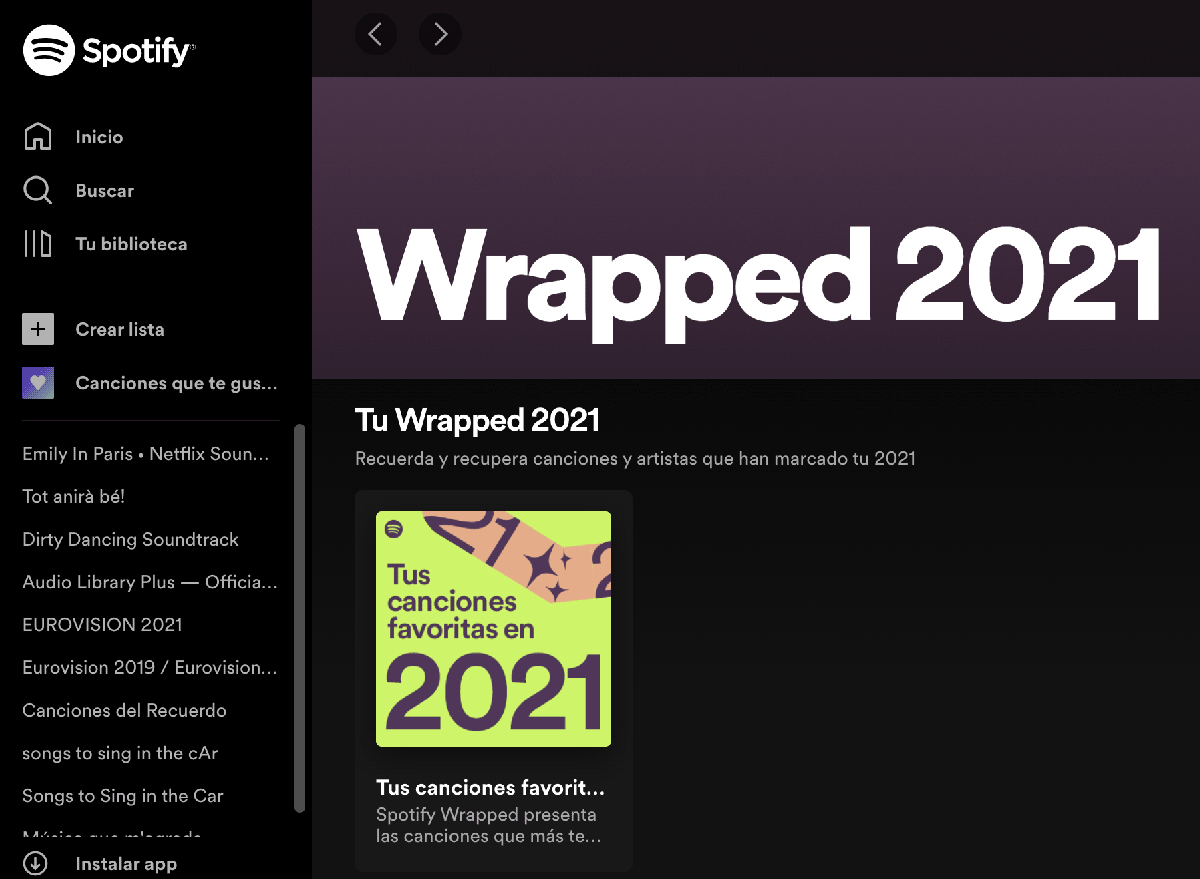The width and height of the screenshot is (1200, 879).
Task: Click the Spotify logo icon
Action: tap(49, 50)
